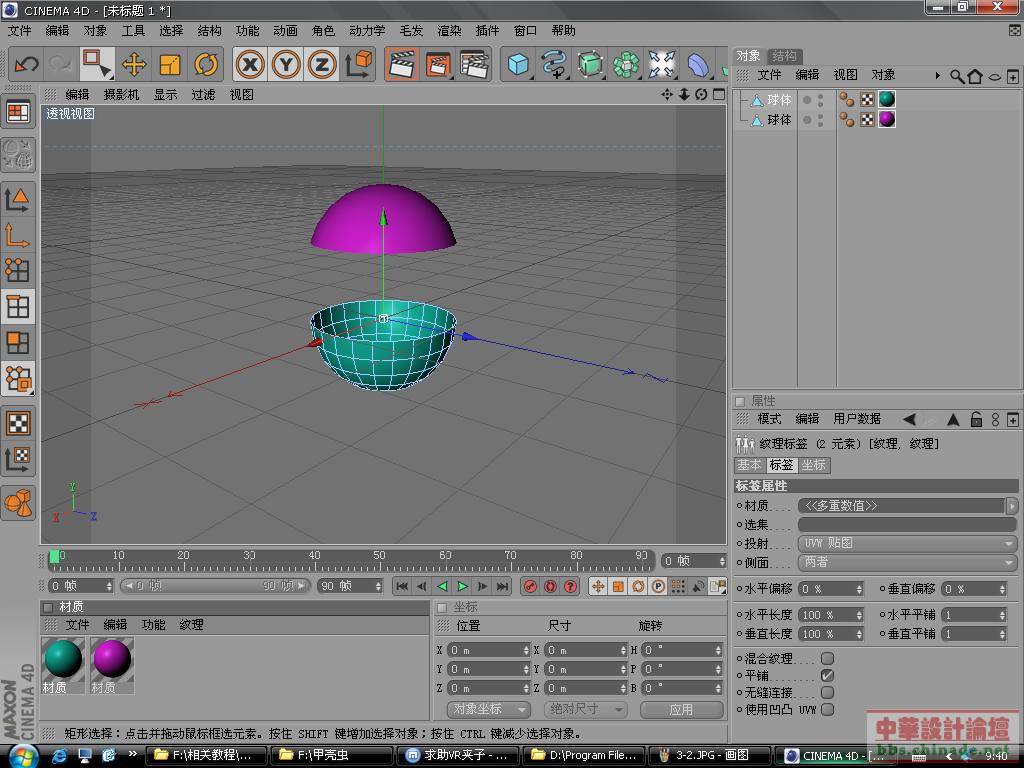Screen dimensions: 1024x768
Task: Select the rectangle selection tool
Action: (x=97, y=64)
